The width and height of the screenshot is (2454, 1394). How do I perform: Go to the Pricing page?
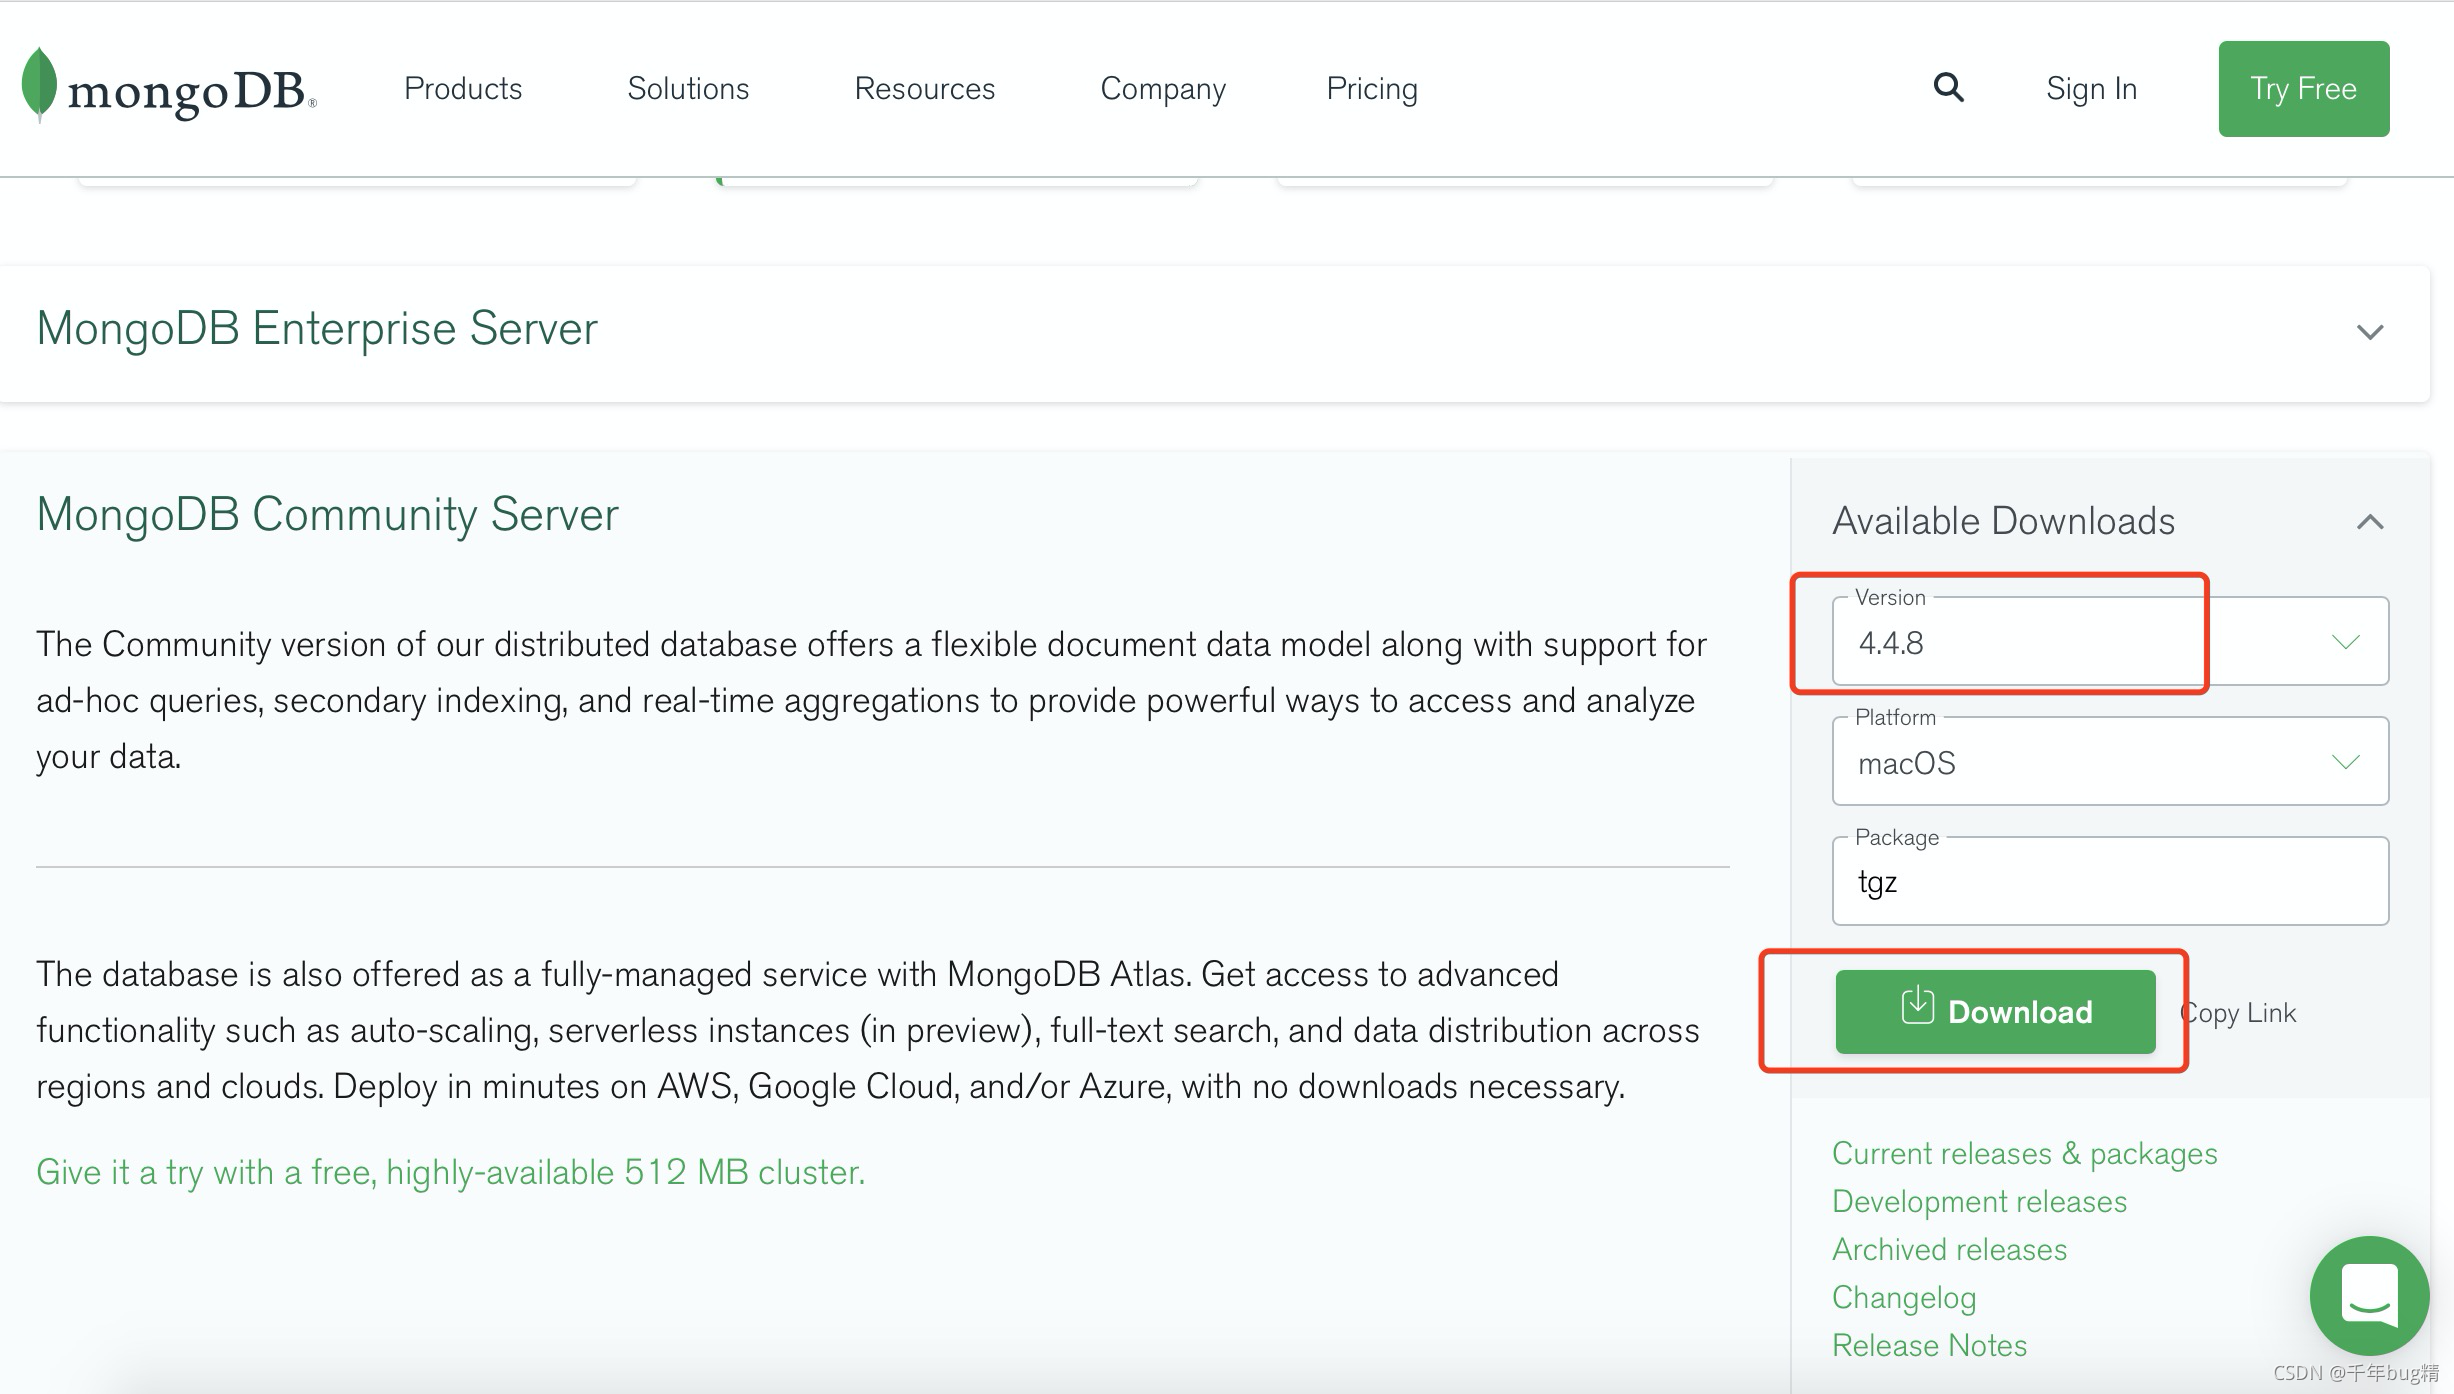[x=1371, y=89]
